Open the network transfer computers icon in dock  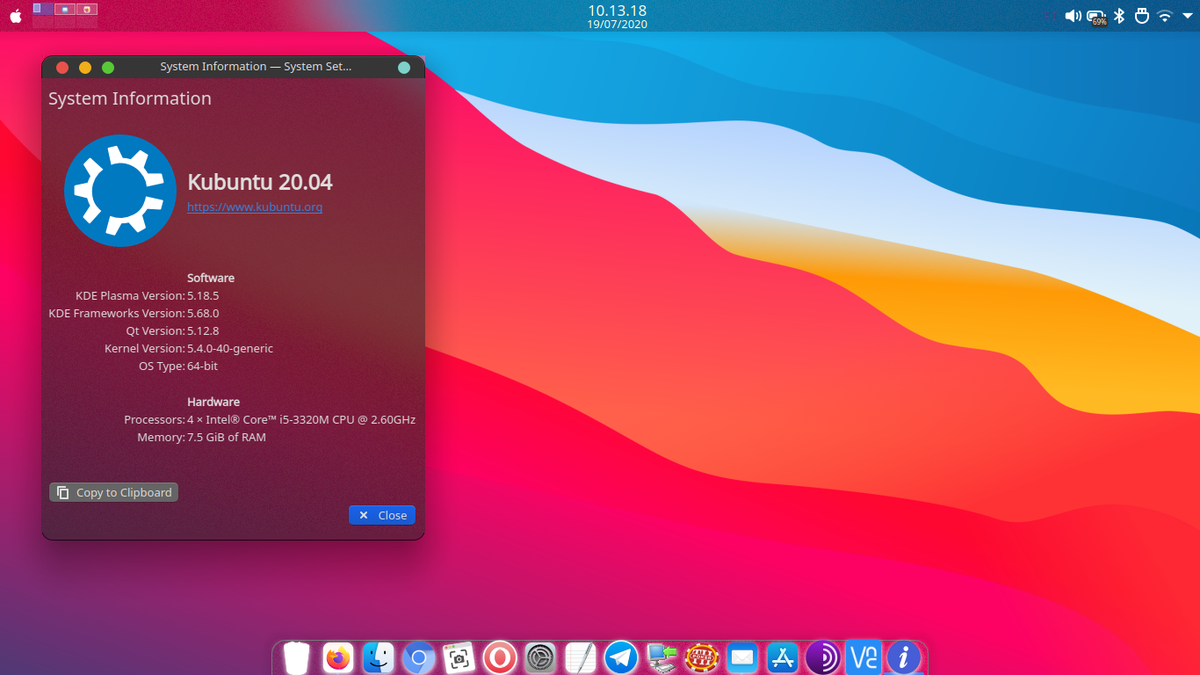tap(662, 657)
